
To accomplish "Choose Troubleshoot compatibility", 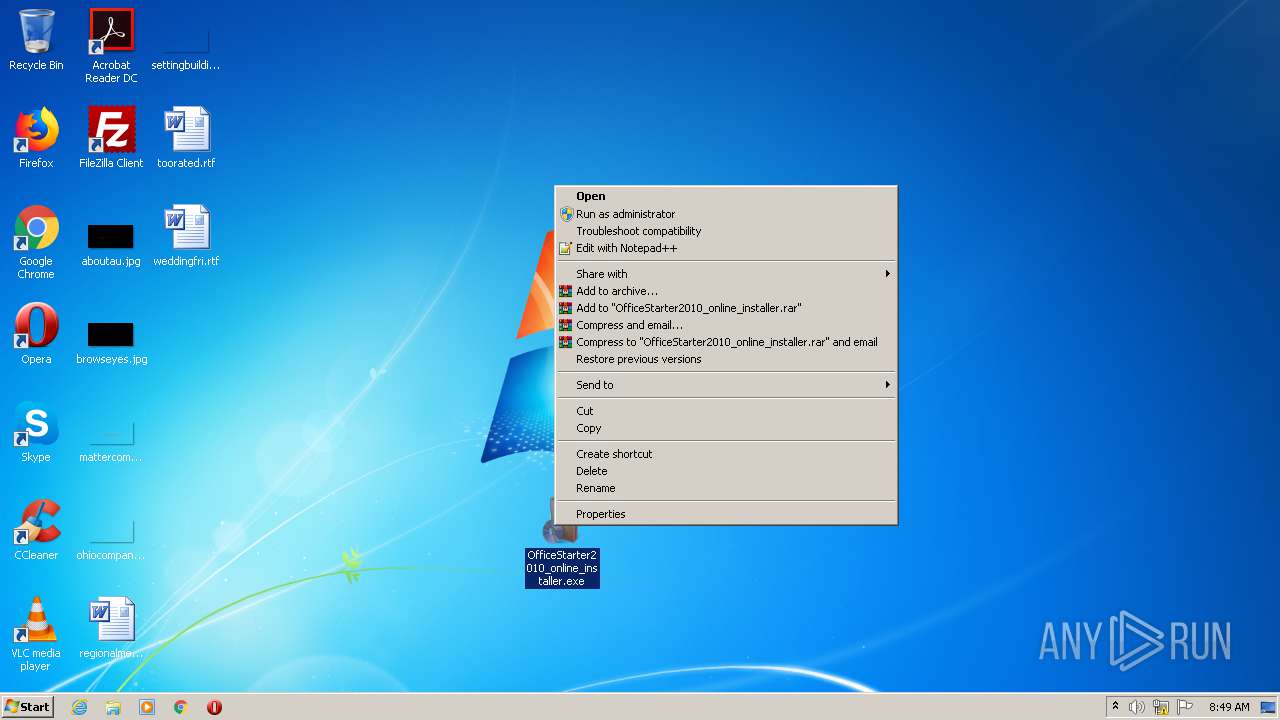I will pyautogui.click(x=726, y=231).
